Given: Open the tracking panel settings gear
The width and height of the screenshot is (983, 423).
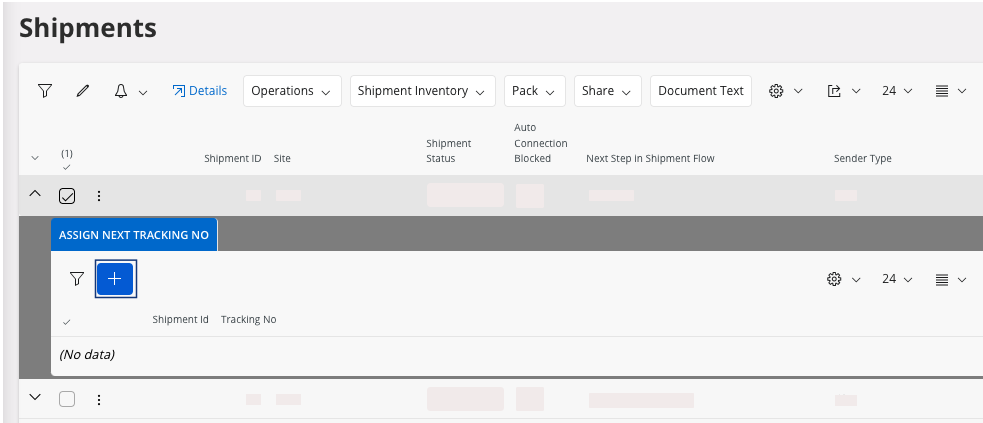Looking at the screenshot, I should coord(834,279).
